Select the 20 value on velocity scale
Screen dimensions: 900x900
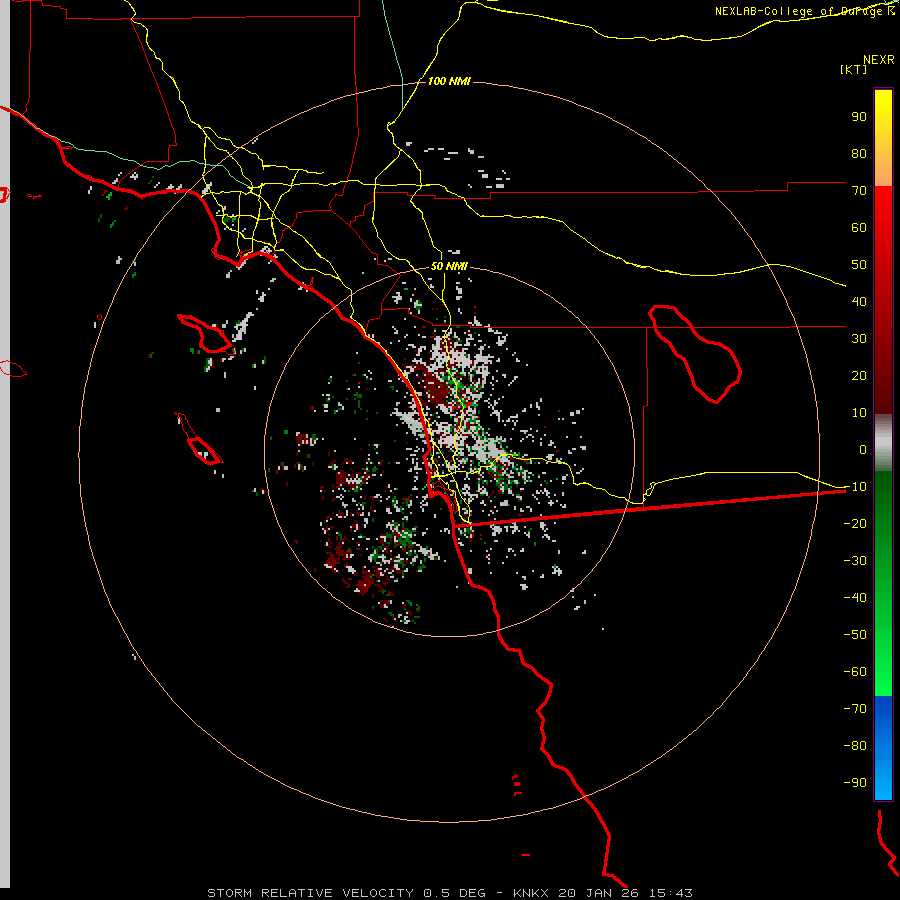pos(859,376)
